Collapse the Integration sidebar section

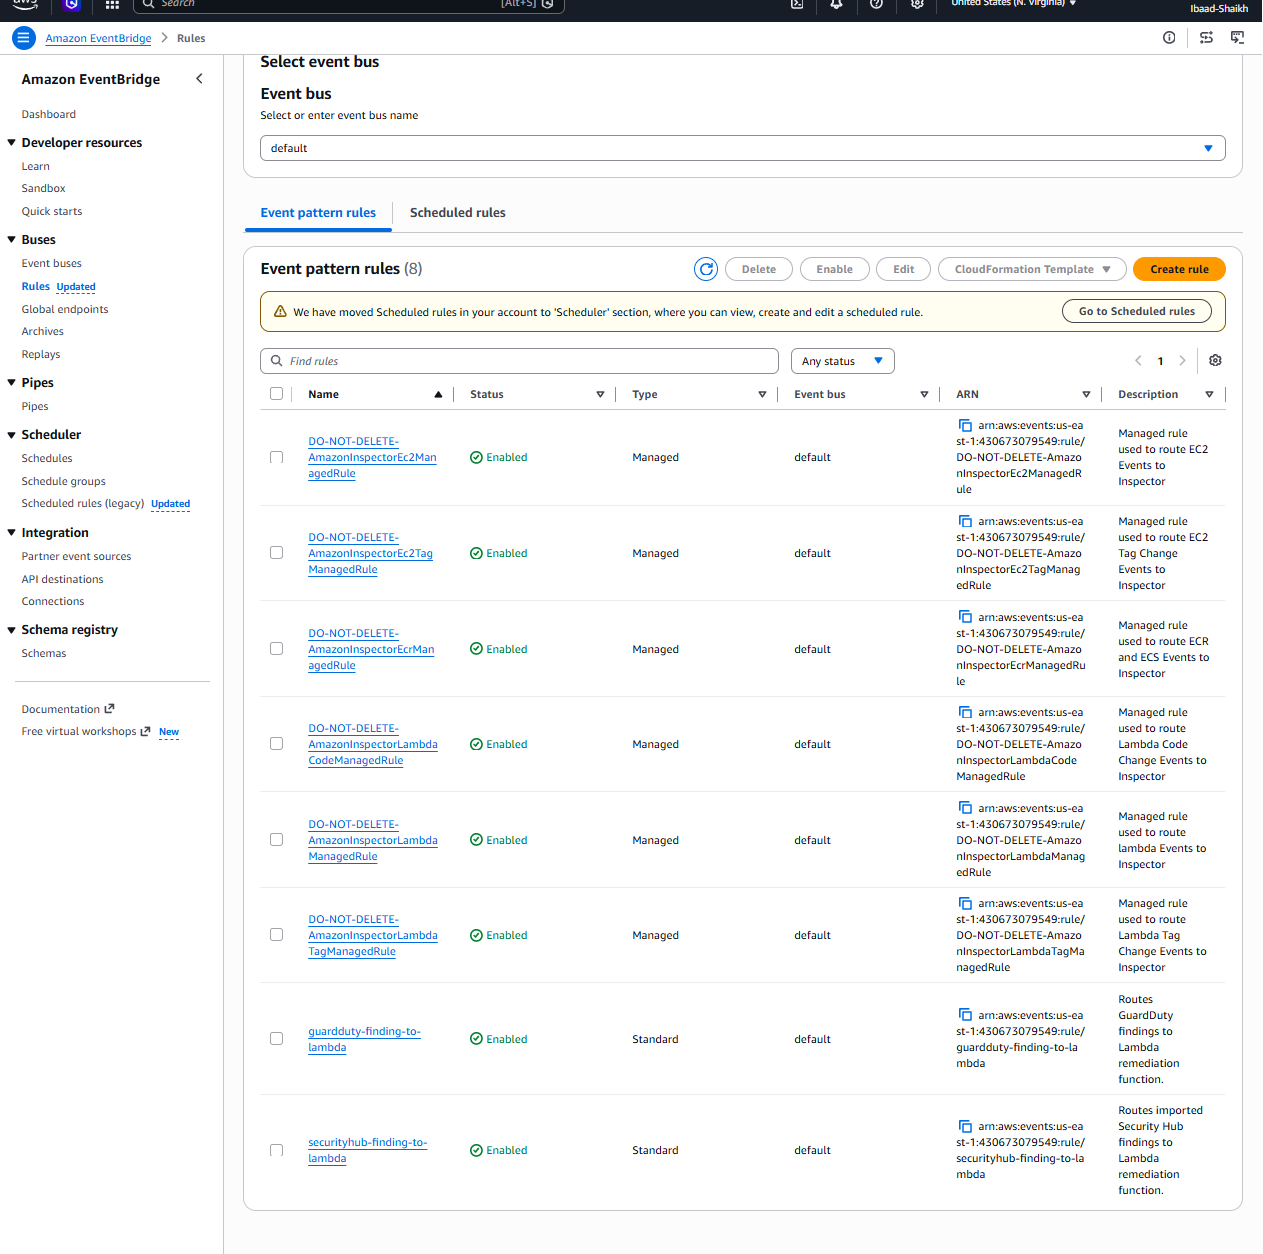click(x=12, y=533)
